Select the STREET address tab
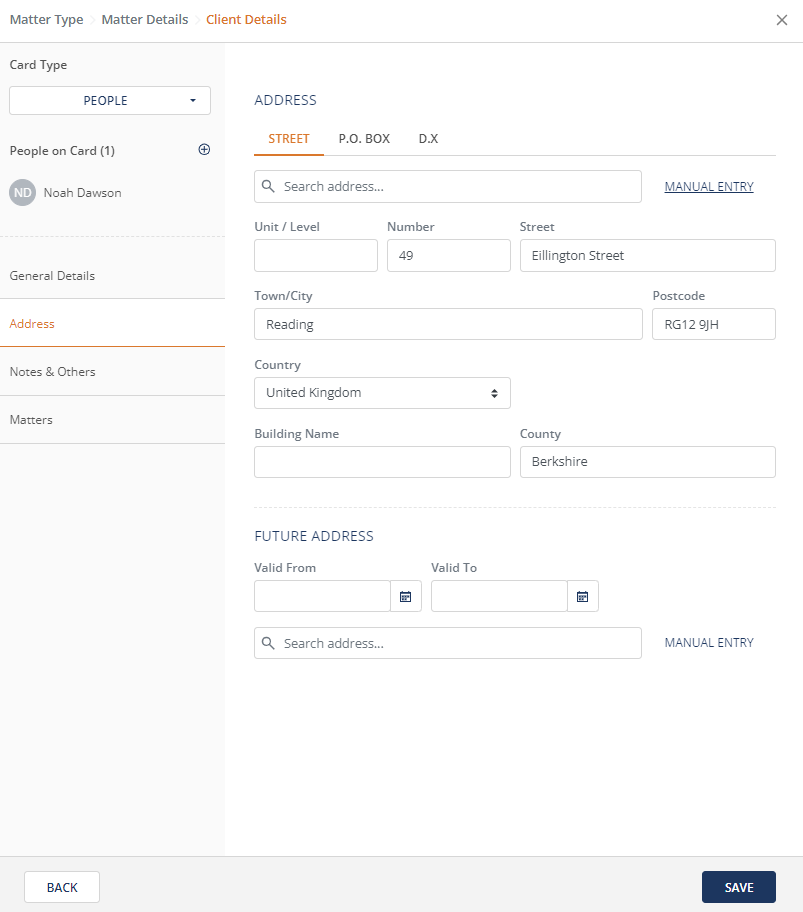803x912 pixels. click(x=289, y=139)
